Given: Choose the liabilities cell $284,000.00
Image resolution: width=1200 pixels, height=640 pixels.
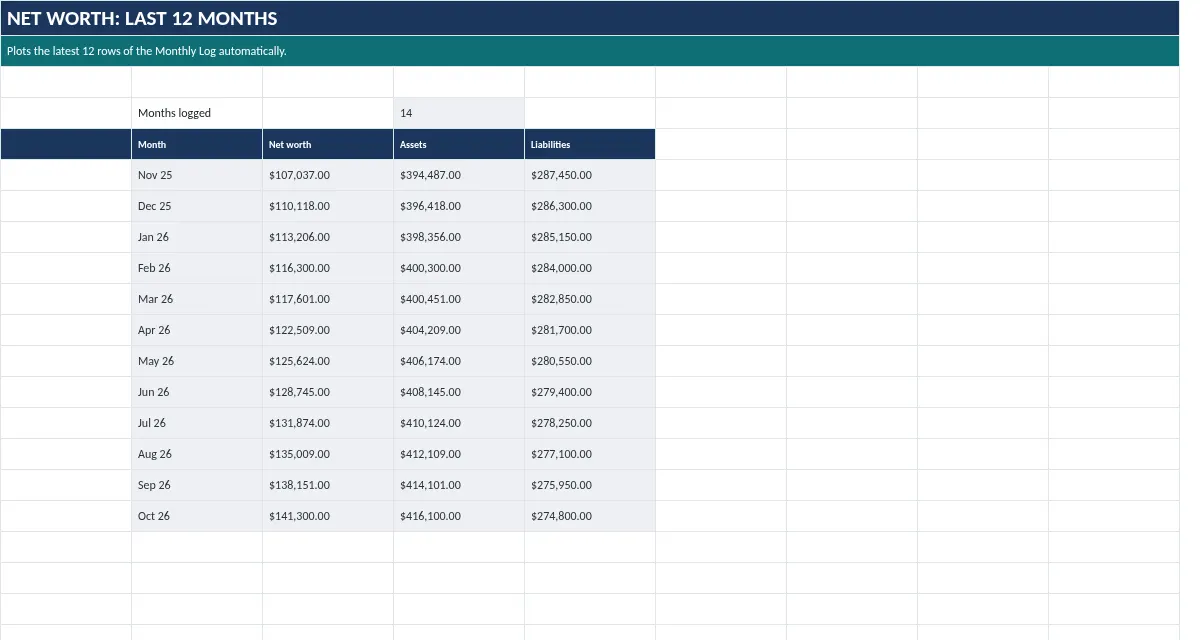Looking at the screenshot, I should [590, 268].
